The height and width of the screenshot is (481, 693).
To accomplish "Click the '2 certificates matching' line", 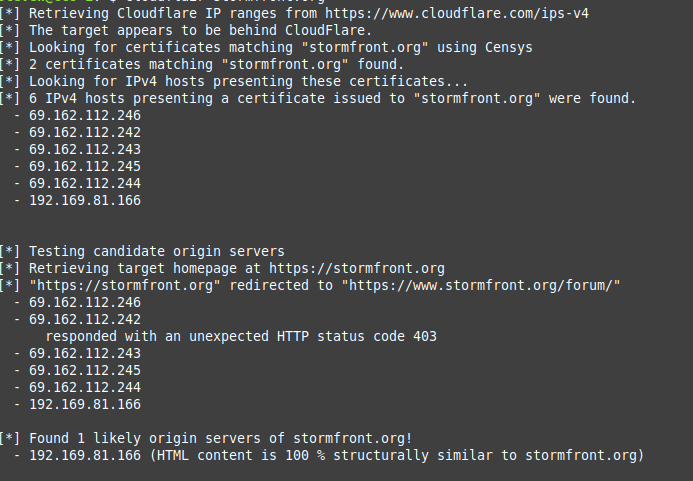I will pyautogui.click(x=202, y=65).
